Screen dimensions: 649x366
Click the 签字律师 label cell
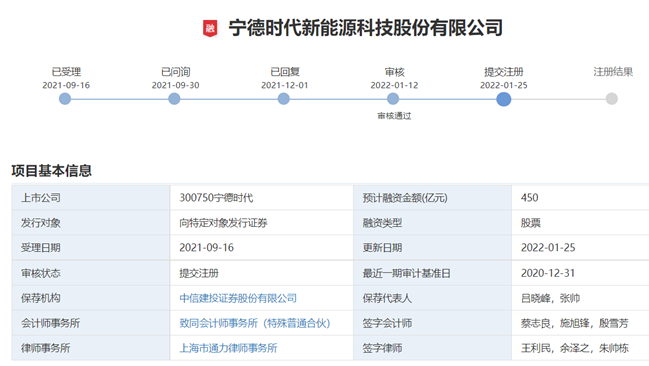pyautogui.click(x=433, y=348)
